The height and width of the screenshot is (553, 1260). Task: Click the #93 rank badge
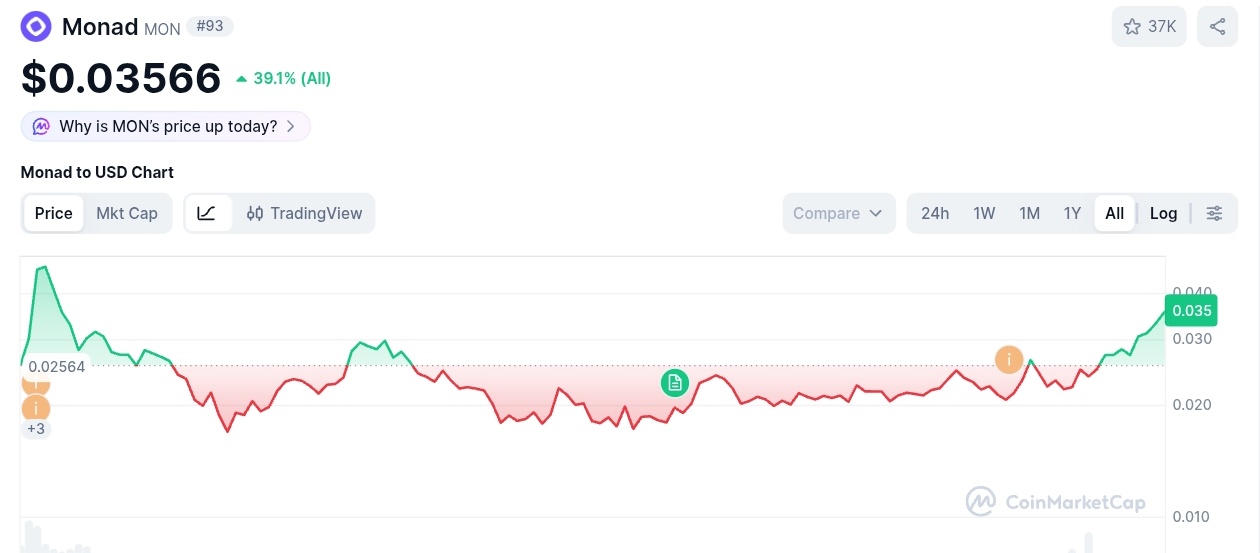click(210, 26)
